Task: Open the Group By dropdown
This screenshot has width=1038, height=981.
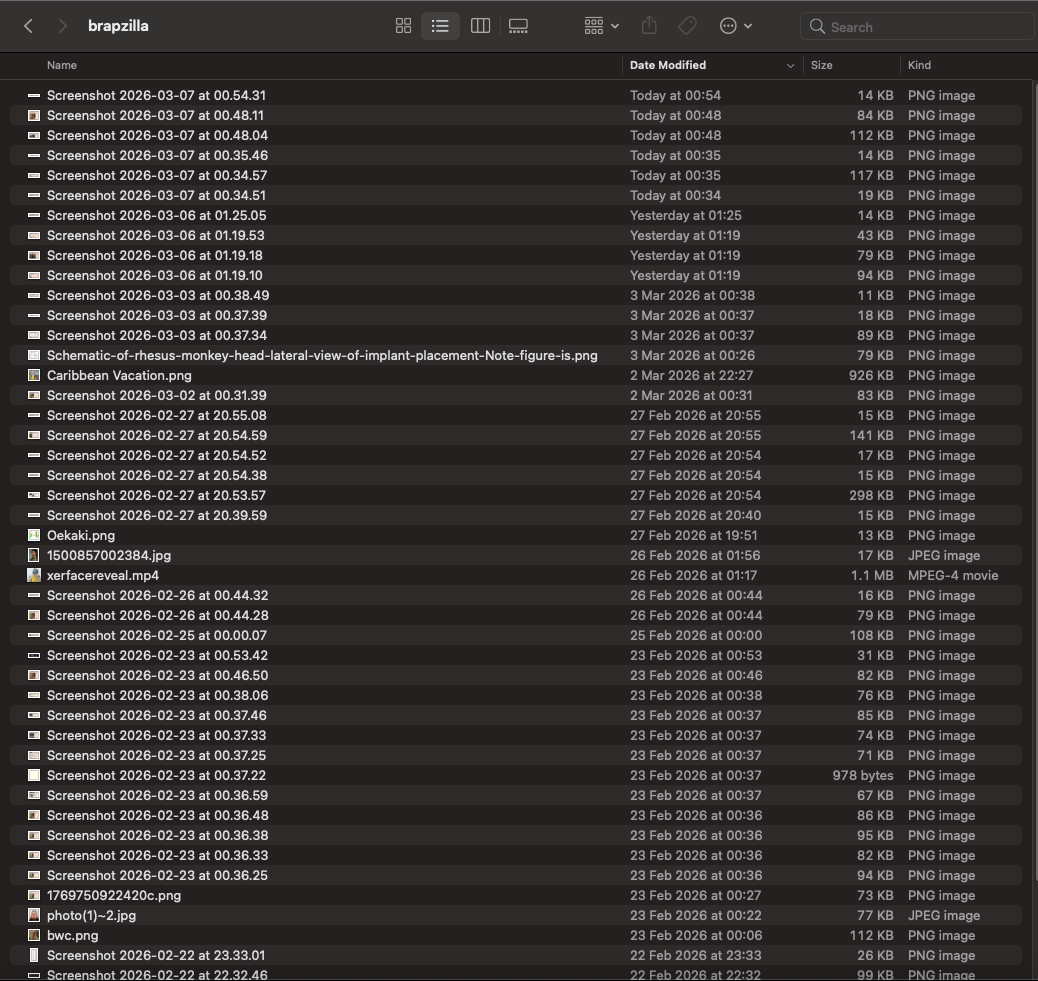Action: [x=601, y=26]
